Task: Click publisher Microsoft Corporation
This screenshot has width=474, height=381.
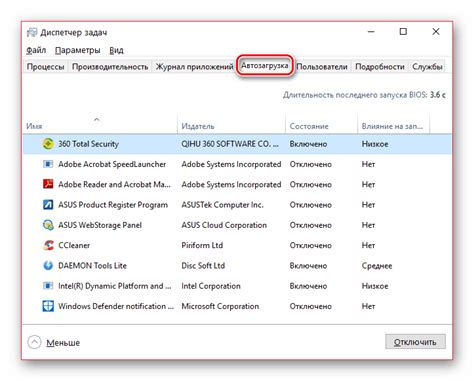Action: coord(220,306)
